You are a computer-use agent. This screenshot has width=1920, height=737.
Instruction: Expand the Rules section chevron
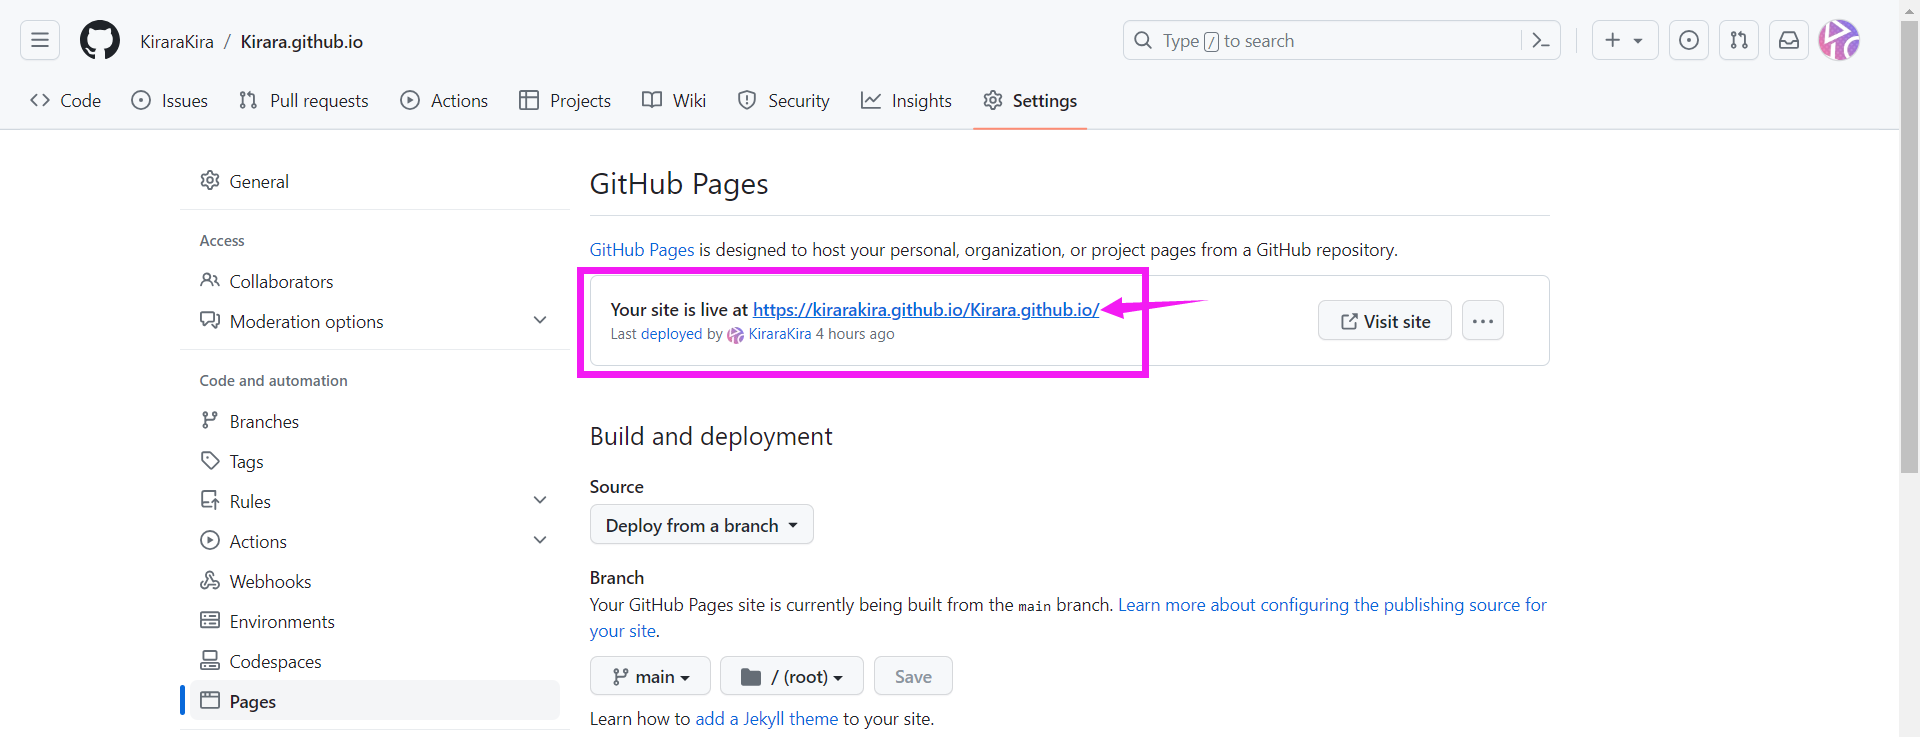click(x=540, y=500)
